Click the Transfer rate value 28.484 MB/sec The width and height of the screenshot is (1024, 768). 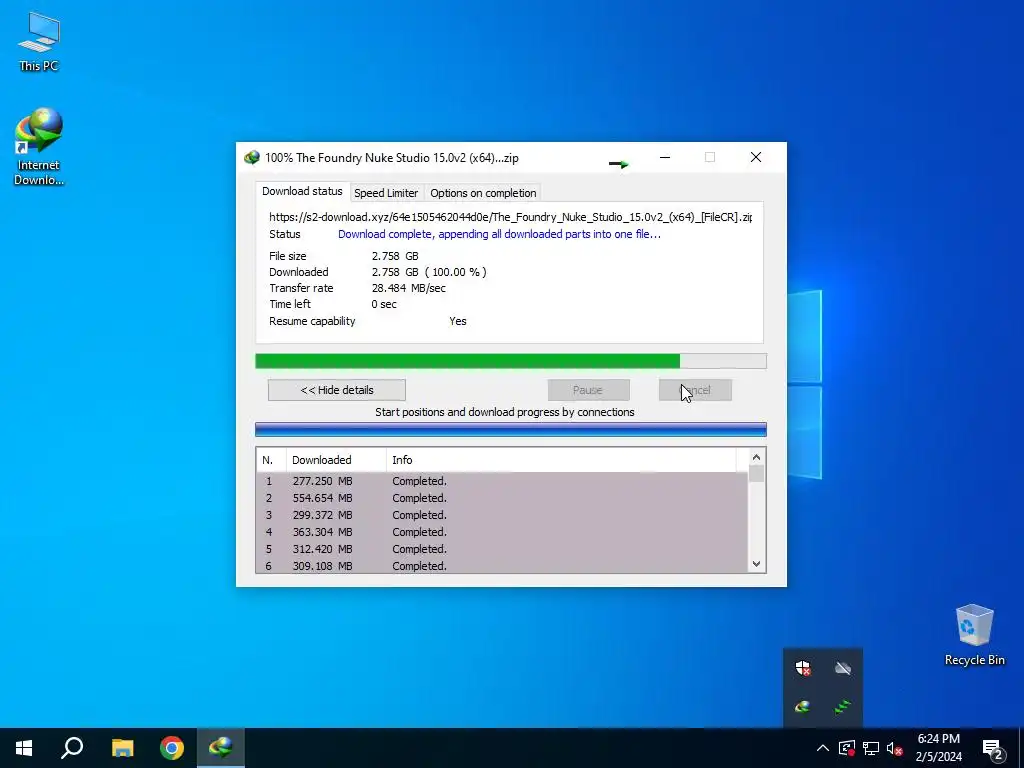pyautogui.click(x=409, y=288)
